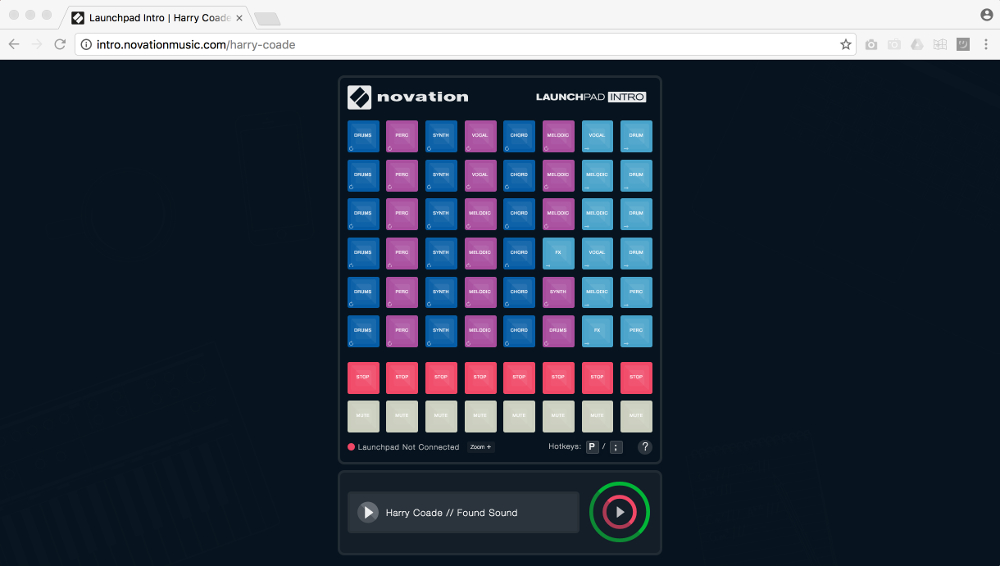Trigger the top-row blue DRUMS pad
This screenshot has width=1000, height=566.
(363, 136)
